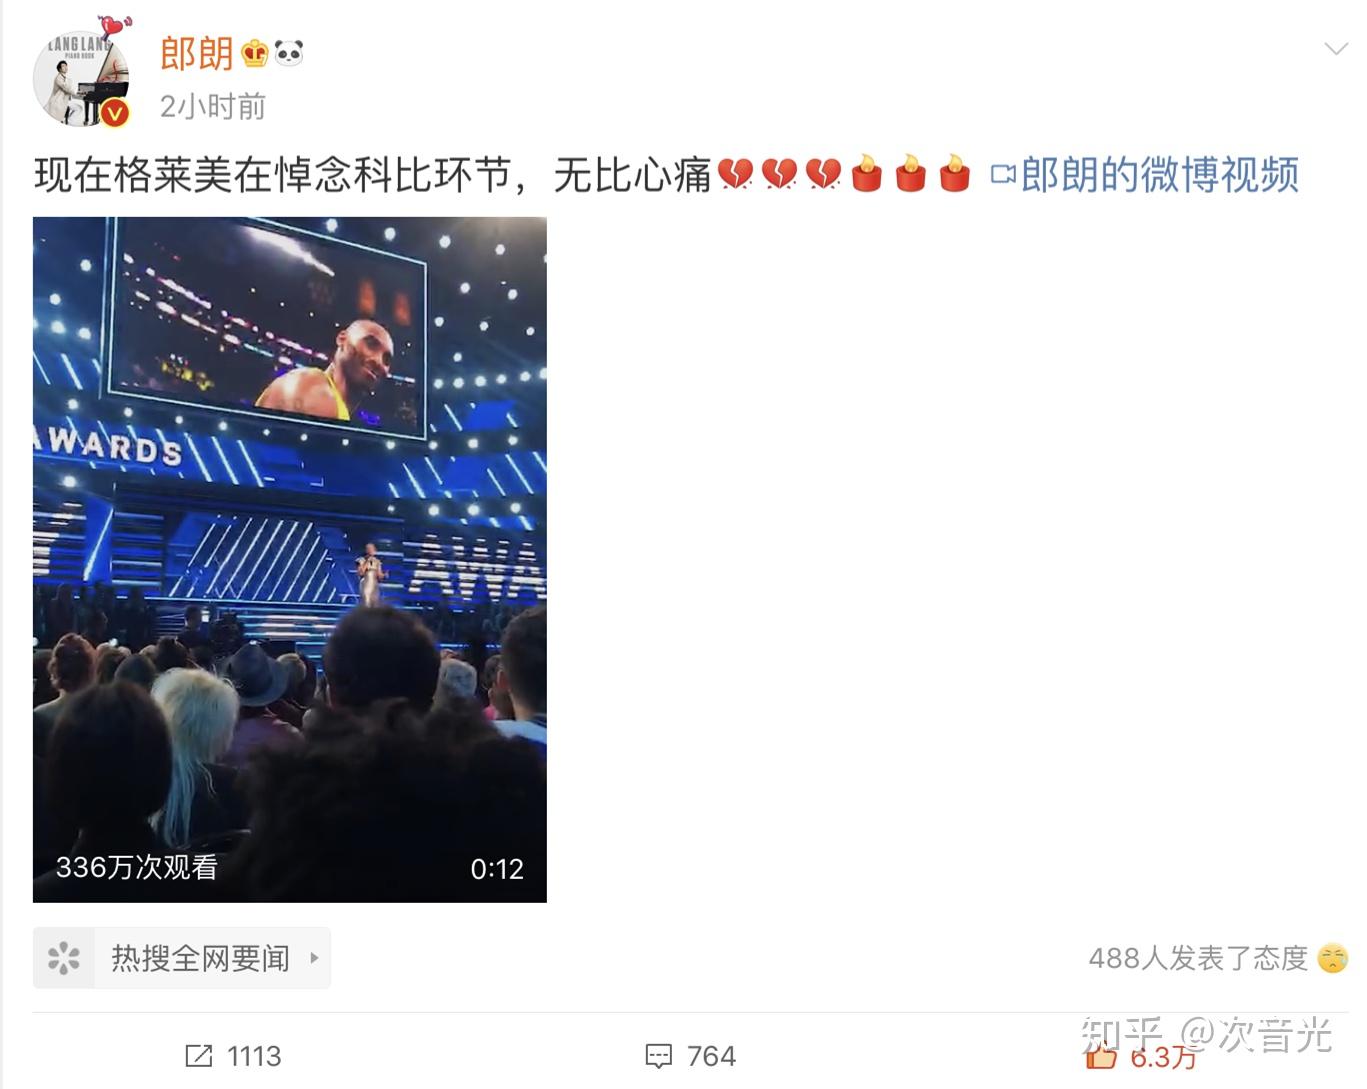Click the video camera icon before link
Screen dimensions: 1367x1089
coord(1003,175)
